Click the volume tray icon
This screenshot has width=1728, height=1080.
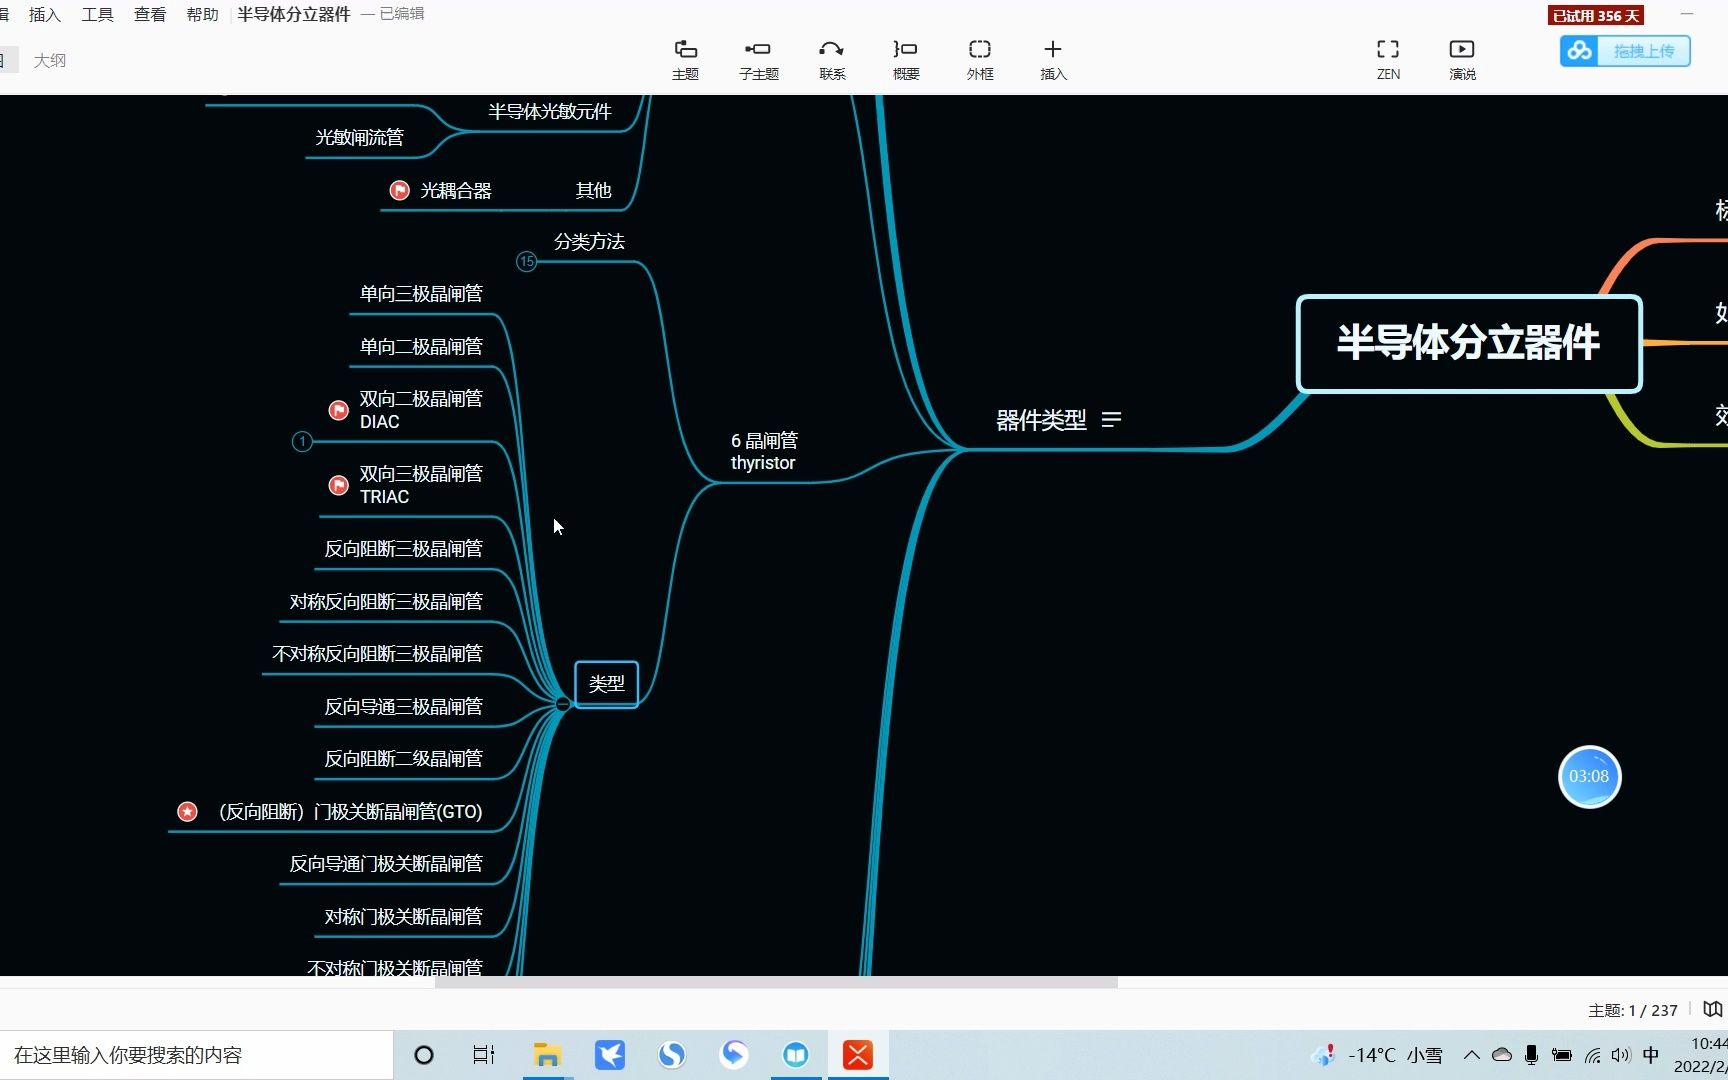click(x=1621, y=1055)
